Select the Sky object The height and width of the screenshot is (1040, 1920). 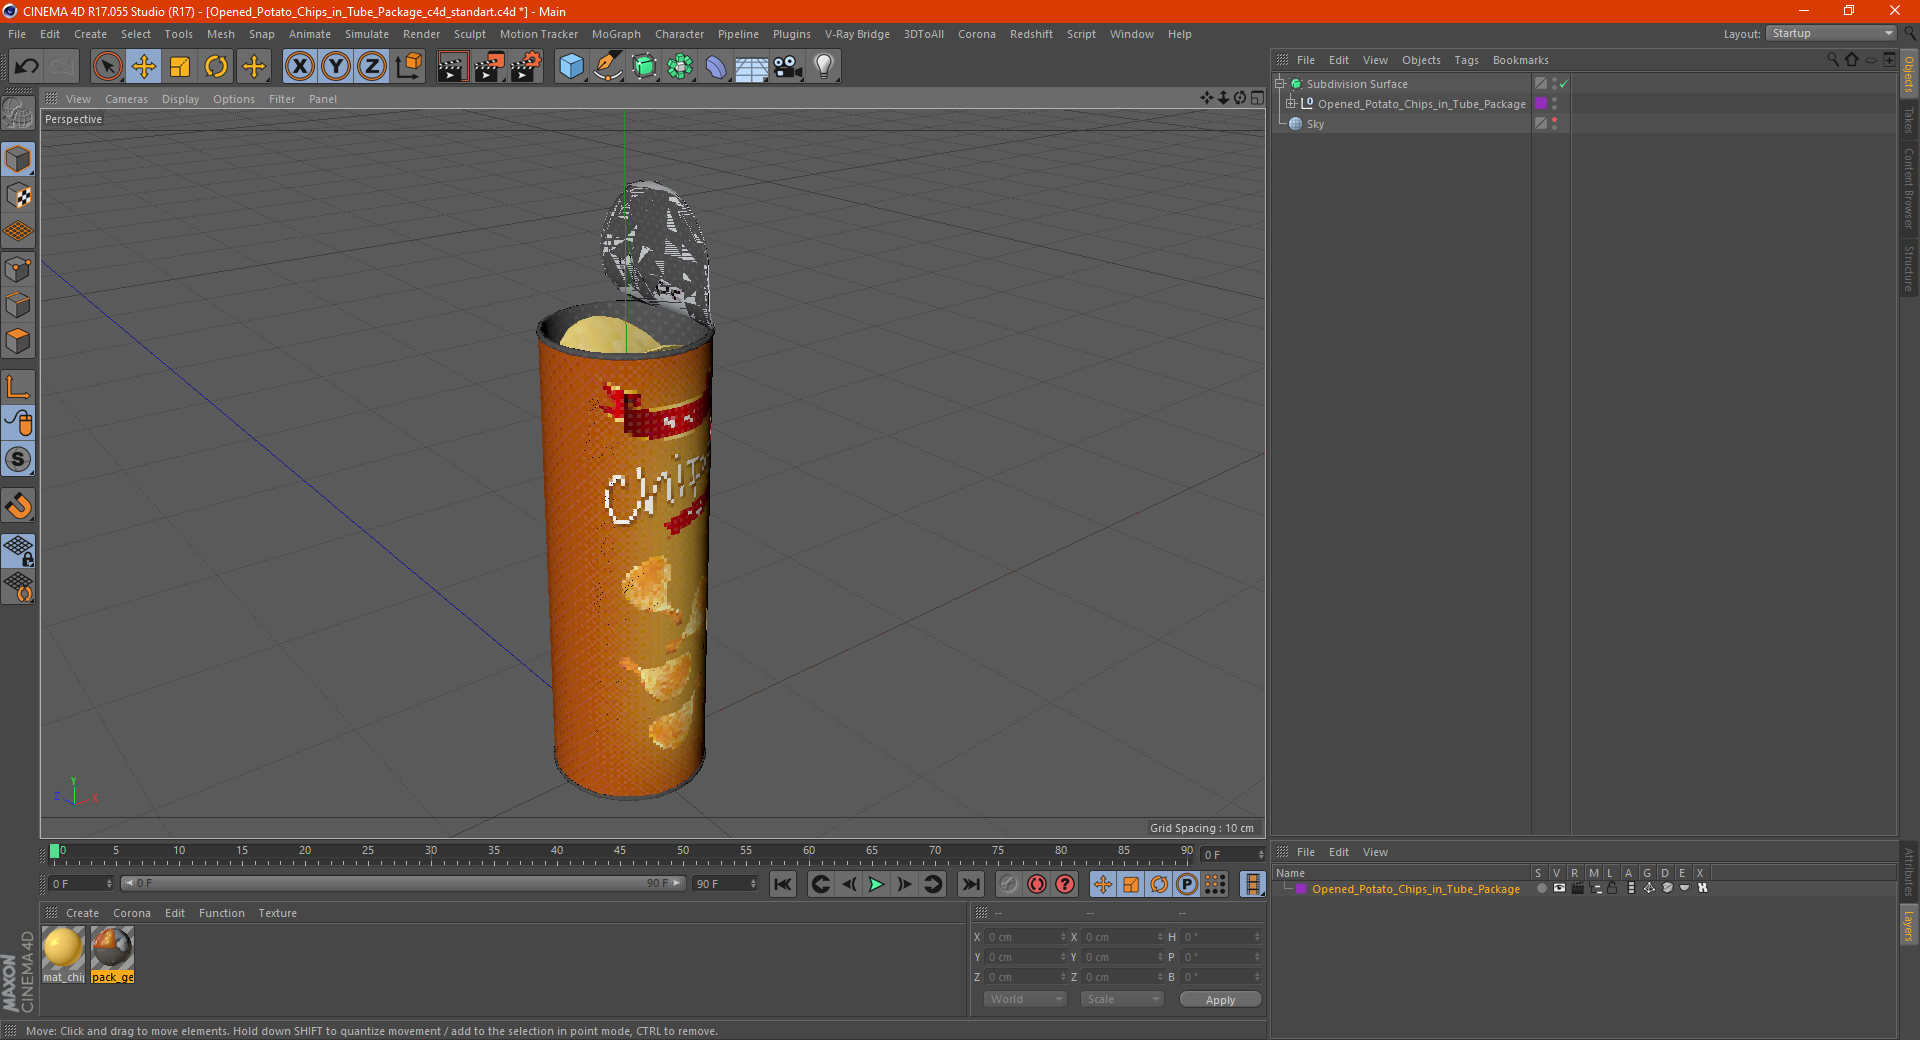[1315, 124]
